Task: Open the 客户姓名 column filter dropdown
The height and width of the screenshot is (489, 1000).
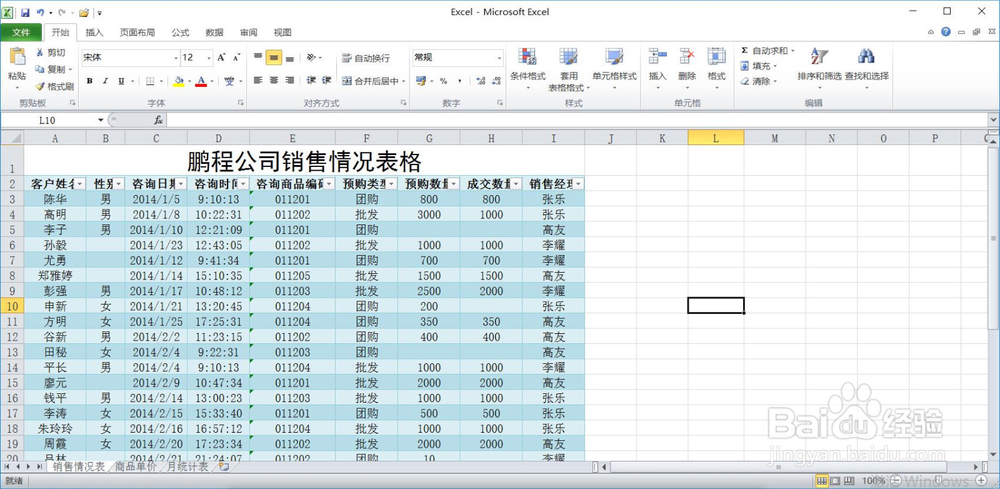Action: coord(80,184)
